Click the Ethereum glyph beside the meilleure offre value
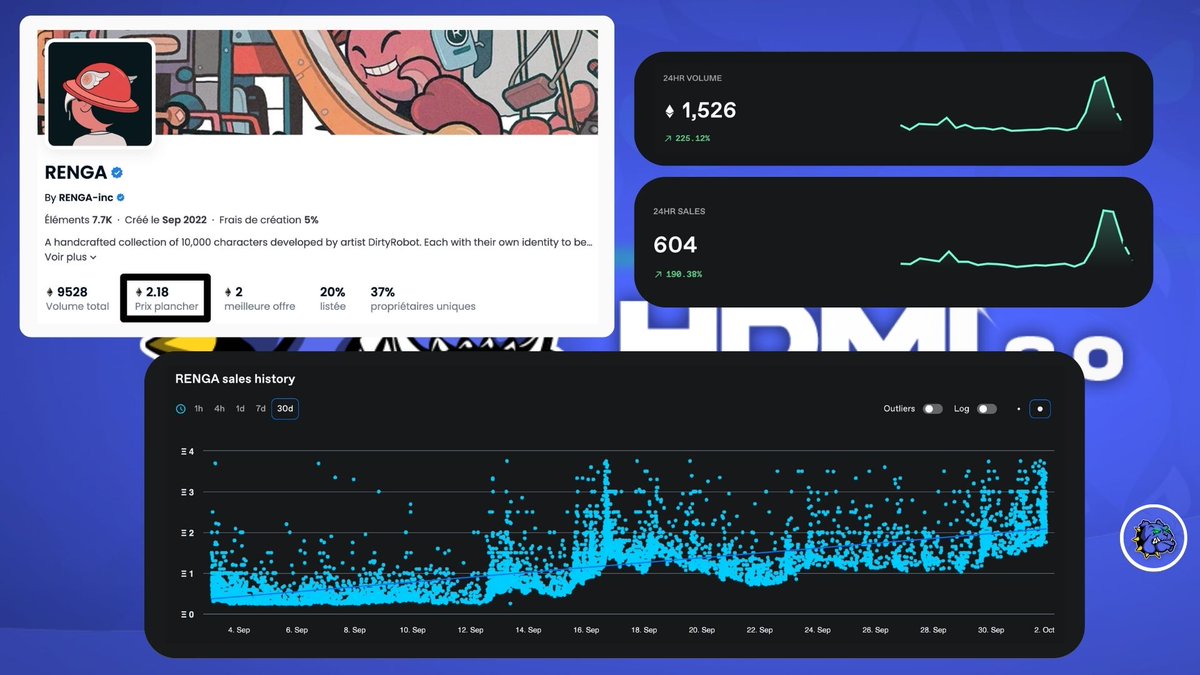The image size is (1200, 675). (227, 291)
